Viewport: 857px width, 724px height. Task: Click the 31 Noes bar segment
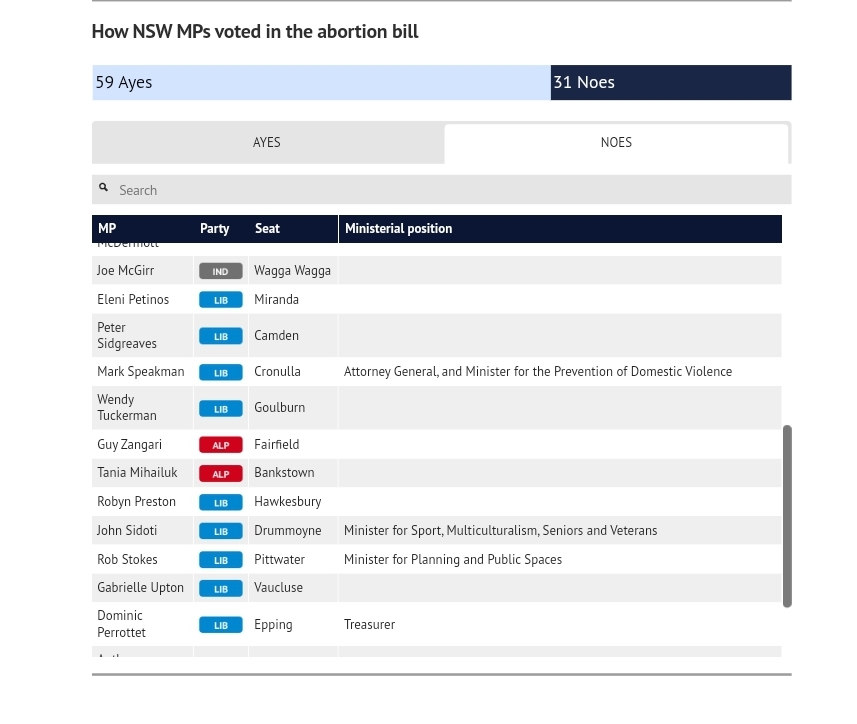[x=670, y=82]
